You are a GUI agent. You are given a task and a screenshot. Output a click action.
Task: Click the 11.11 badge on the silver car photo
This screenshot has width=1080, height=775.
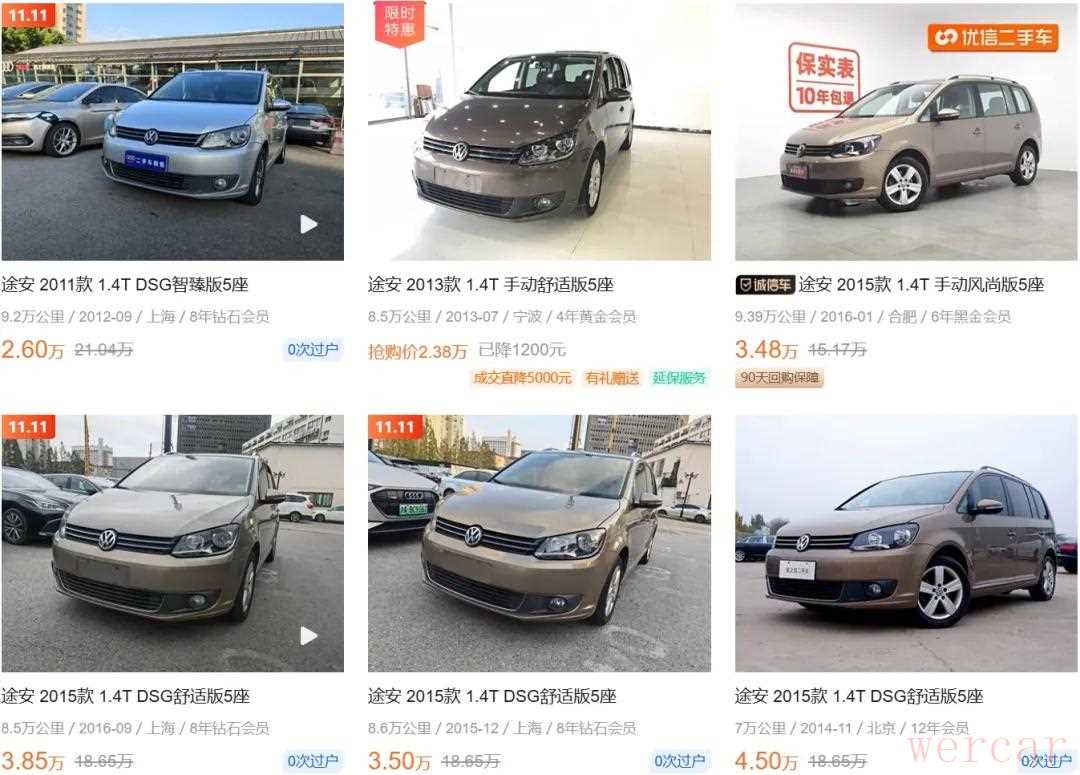coord(28,15)
